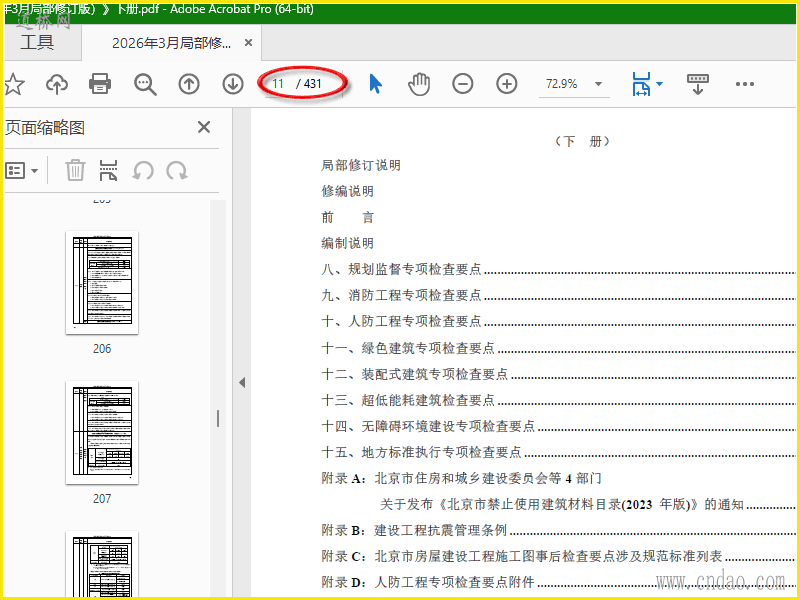Open 九、消防工程专项检查要点 entry
This screenshot has width=800, height=600.
558,295
